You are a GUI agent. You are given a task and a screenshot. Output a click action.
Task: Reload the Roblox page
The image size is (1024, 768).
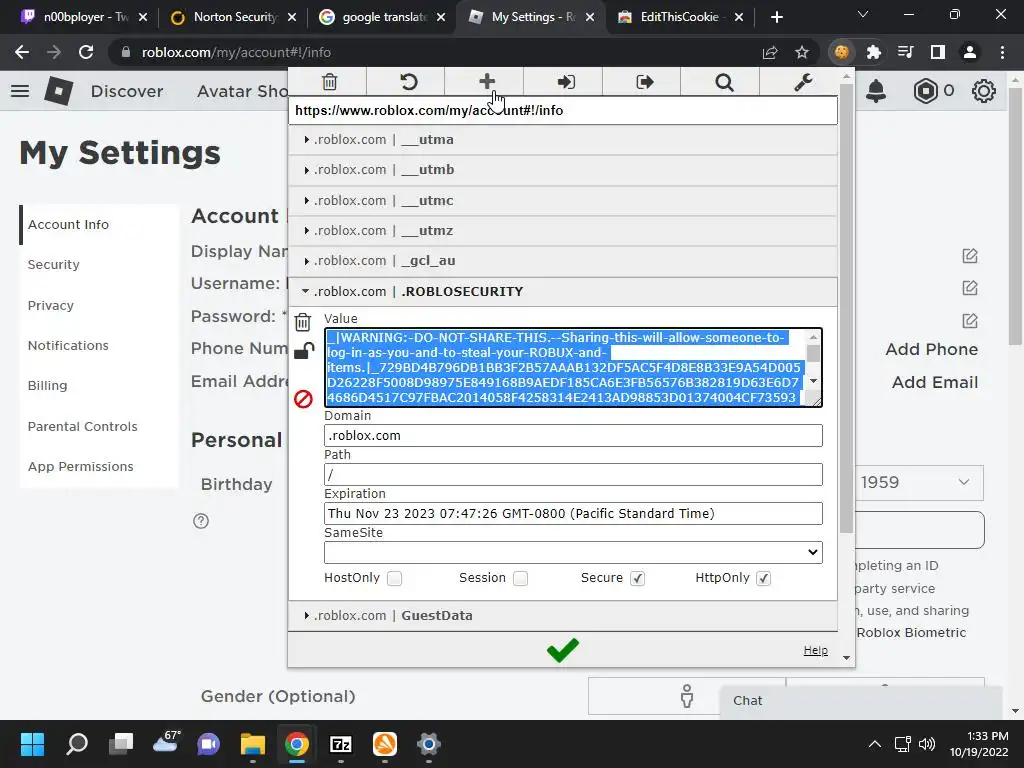(x=86, y=52)
